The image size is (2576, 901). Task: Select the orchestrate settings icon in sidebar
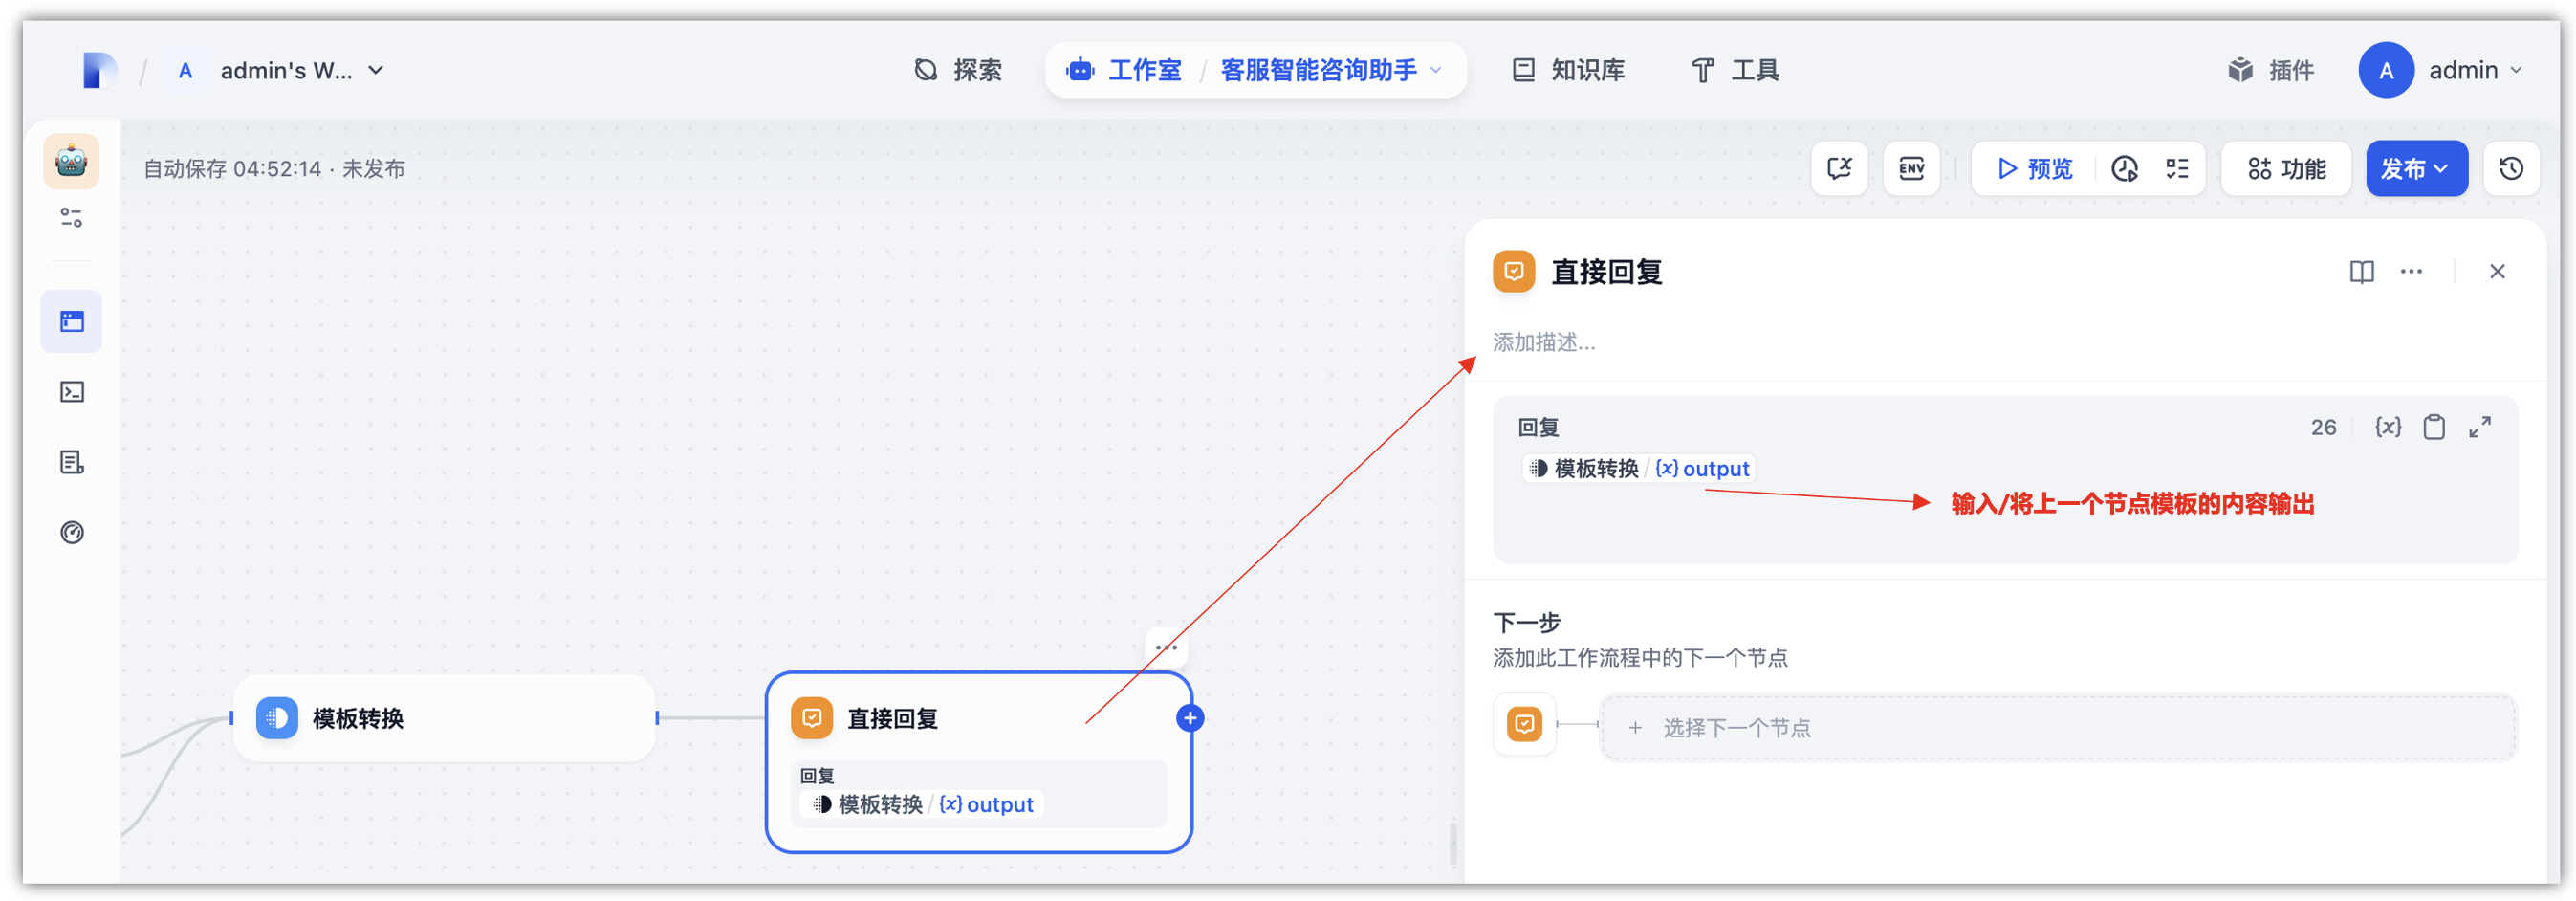[71, 218]
